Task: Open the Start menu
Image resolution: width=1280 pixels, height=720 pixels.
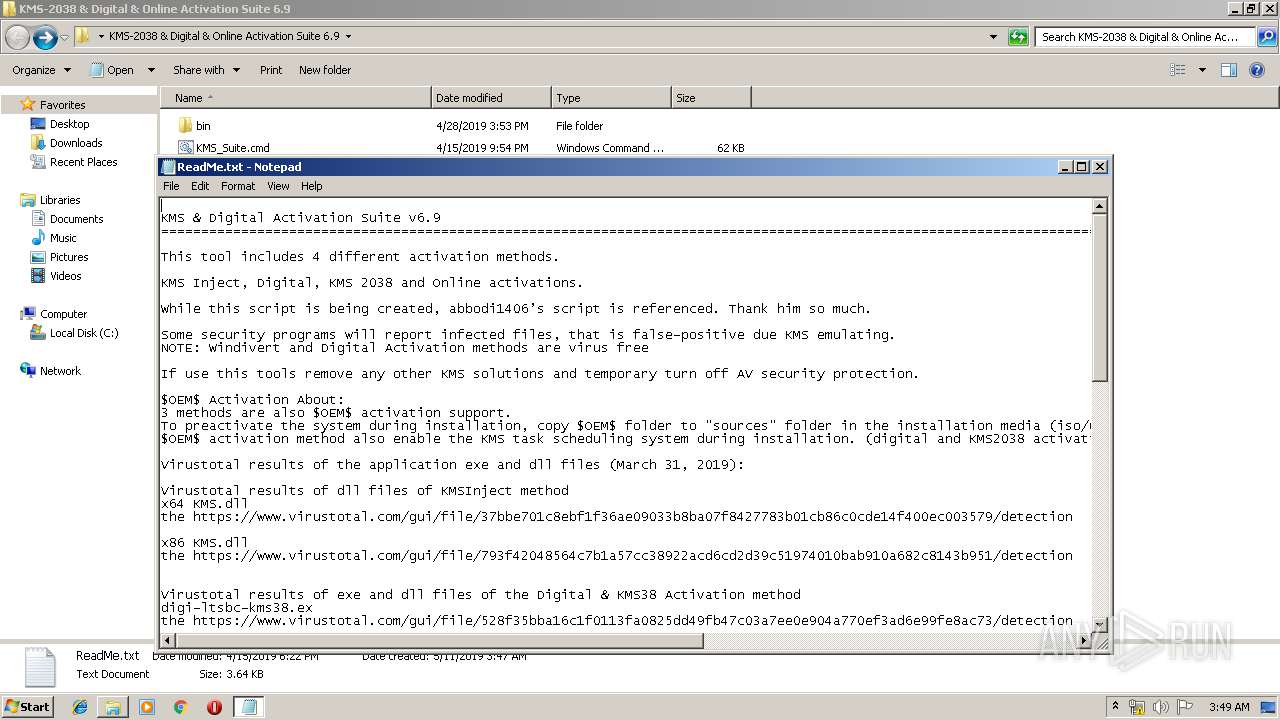Action: pyautogui.click(x=28, y=706)
